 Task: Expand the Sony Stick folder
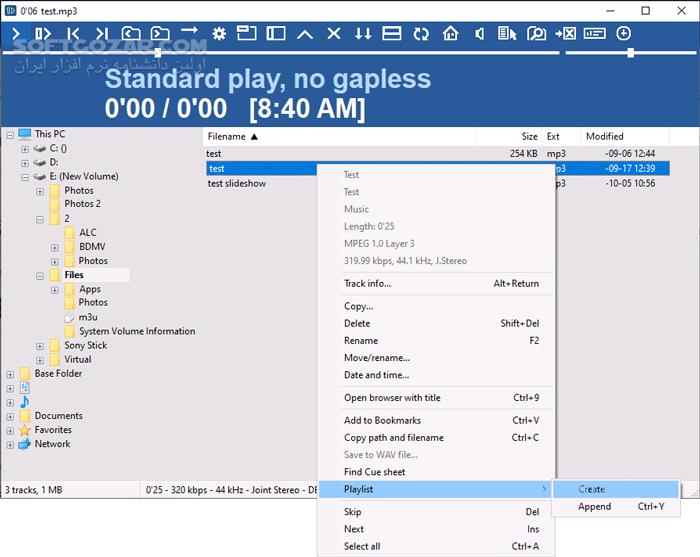pos(40,346)
